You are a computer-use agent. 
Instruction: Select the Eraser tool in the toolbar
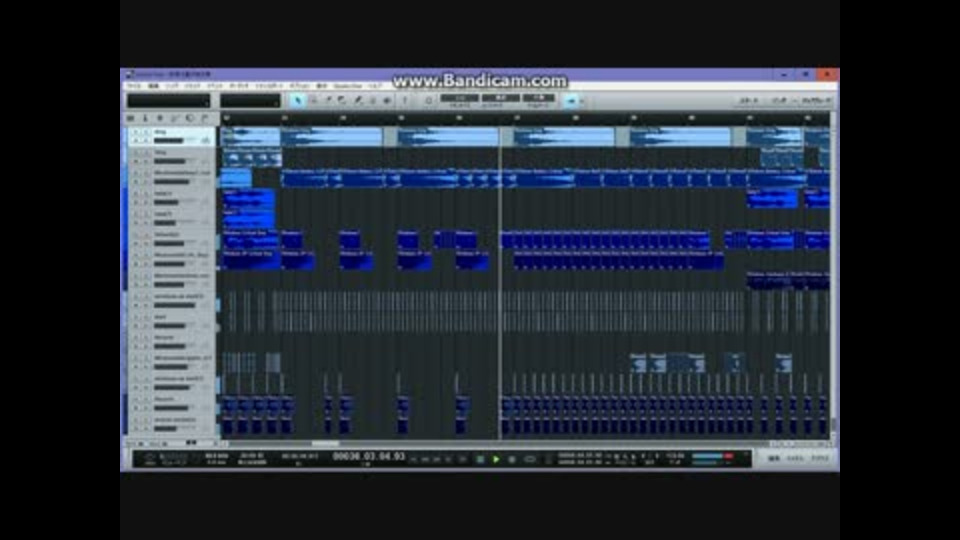pos(342,100)
